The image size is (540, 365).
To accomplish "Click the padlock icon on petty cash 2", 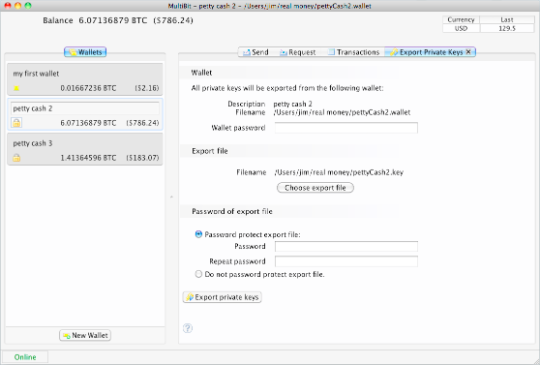I will (x=16, y=123).
